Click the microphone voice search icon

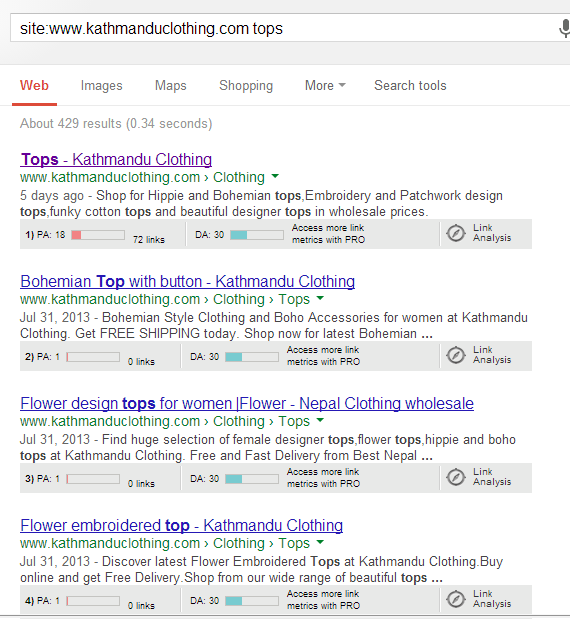[x=564, y=29]
